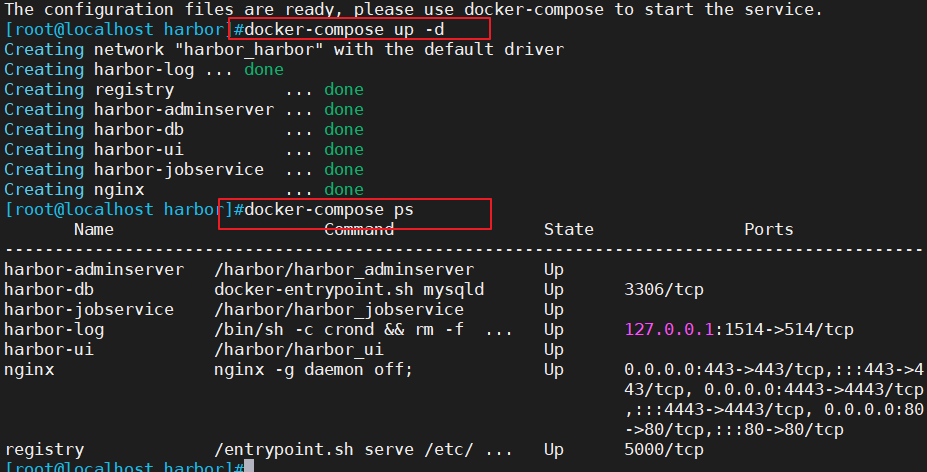Image resolution: width=927 pixels, height=472 pixels.
Task: Click the Name column header
Action: (94, 230)
